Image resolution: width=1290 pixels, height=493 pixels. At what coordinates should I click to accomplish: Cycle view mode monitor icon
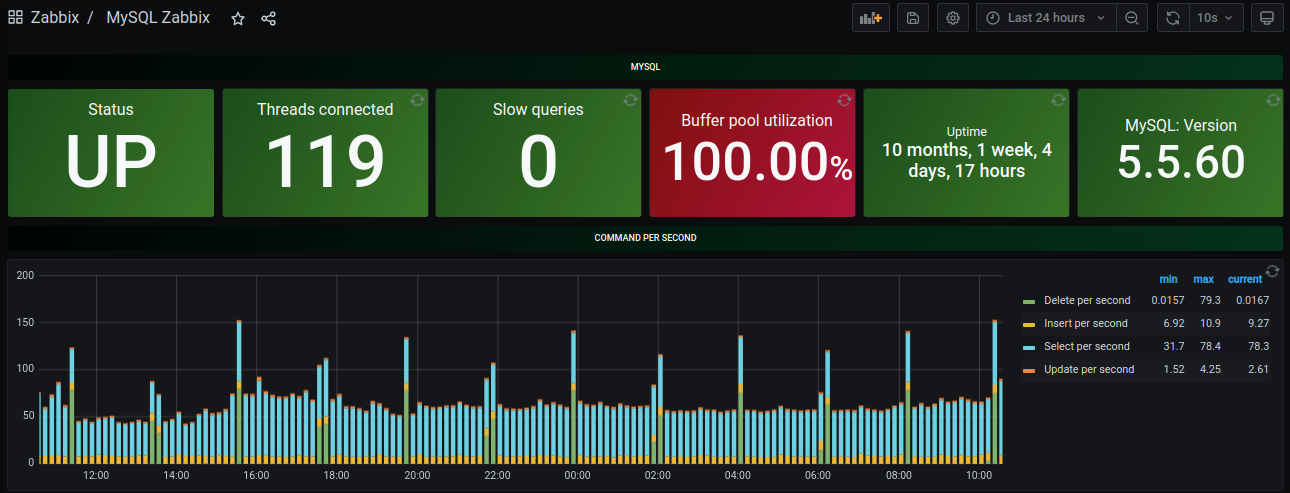[1267, 18]
